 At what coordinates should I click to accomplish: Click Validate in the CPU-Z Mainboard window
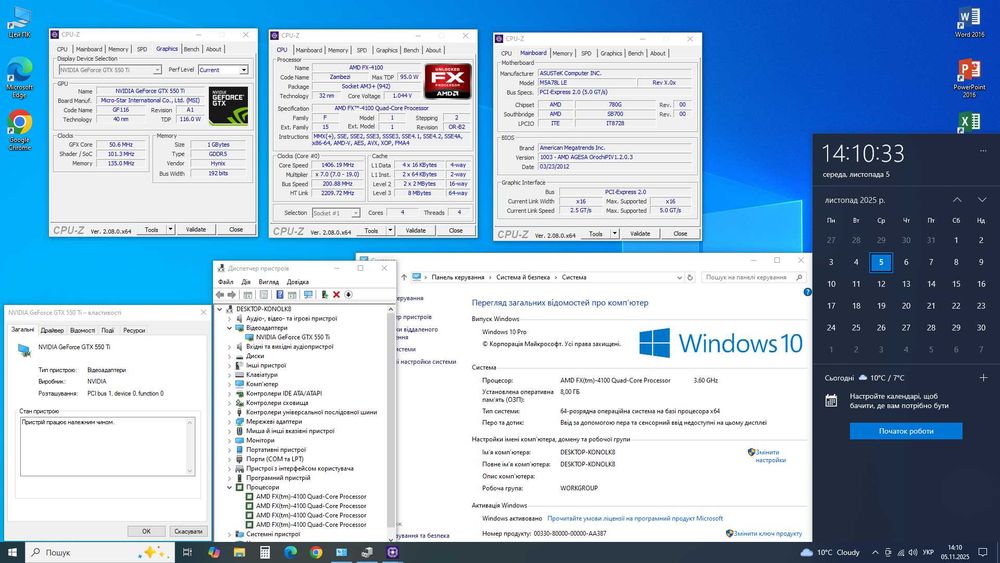[640, 234]
